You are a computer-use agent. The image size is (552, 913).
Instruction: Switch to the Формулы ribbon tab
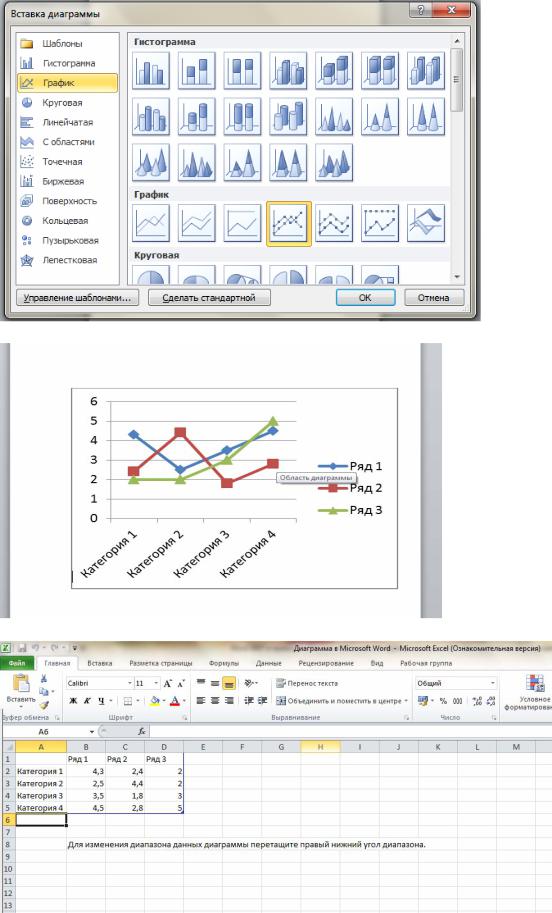[224, 663]
